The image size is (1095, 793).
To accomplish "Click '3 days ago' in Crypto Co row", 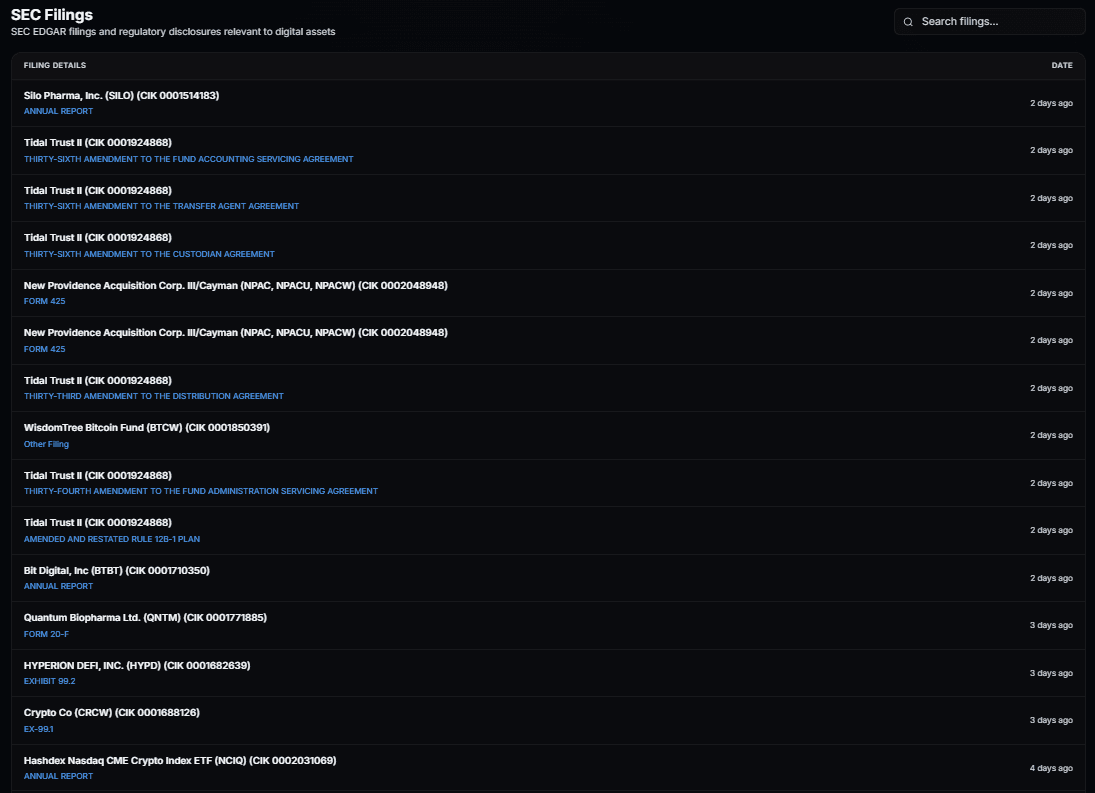I will pyautogui.click(x=1051, y=720).
